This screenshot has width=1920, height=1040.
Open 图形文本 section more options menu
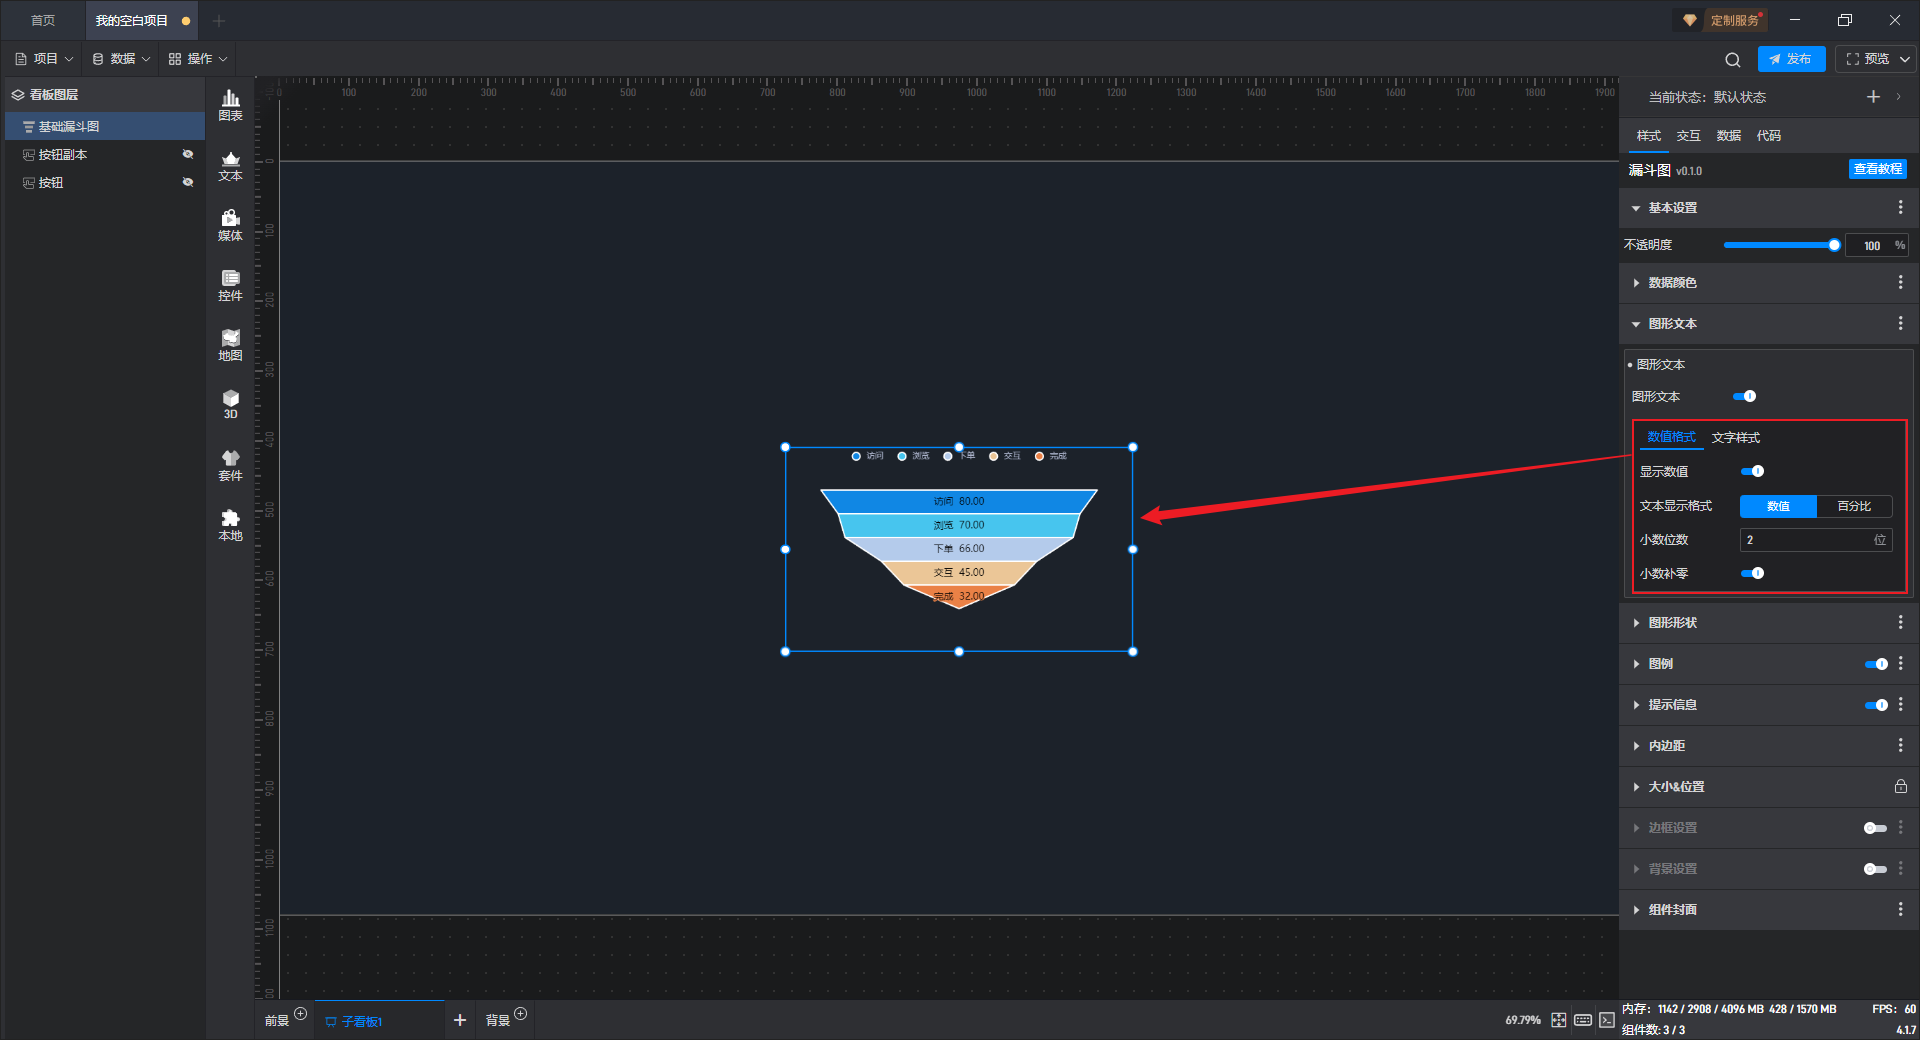point(1900,324)
